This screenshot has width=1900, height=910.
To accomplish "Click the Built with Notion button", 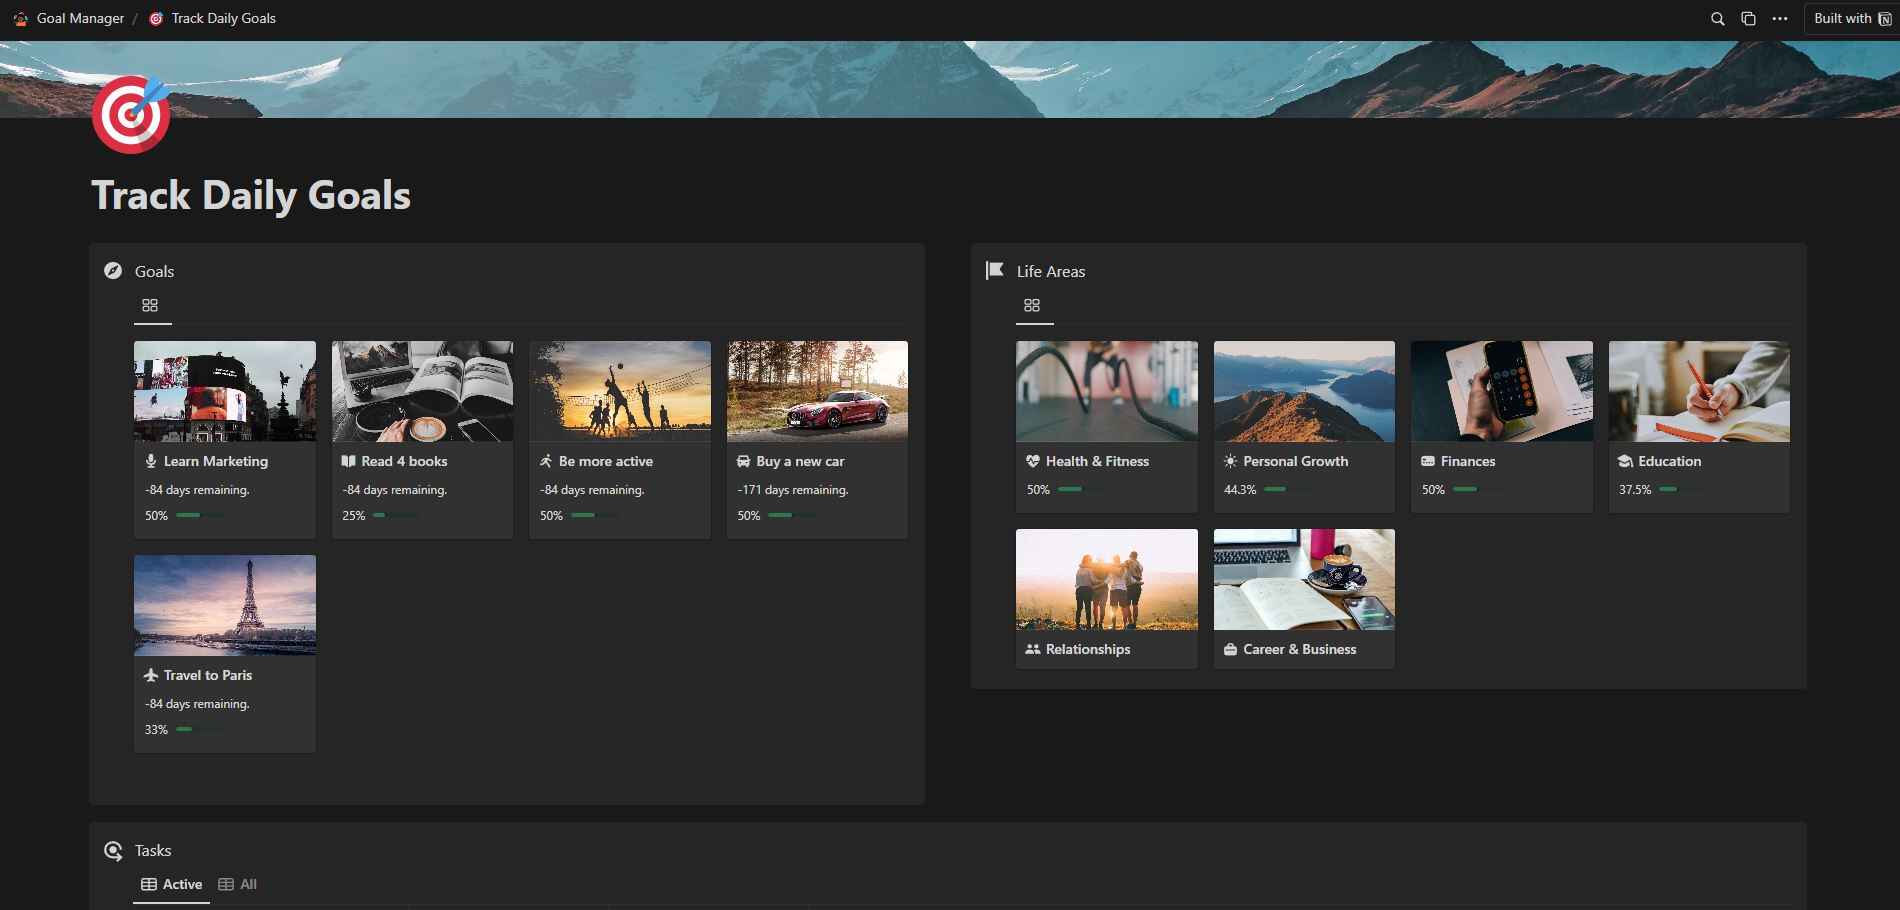I will 1851,19.
